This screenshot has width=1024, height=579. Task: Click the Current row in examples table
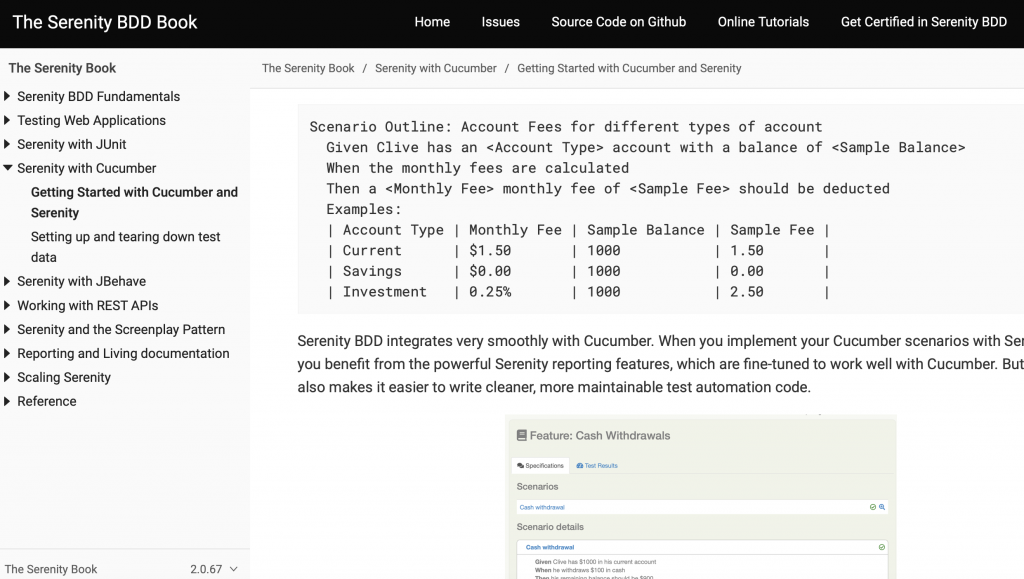(x=578, y=251)
